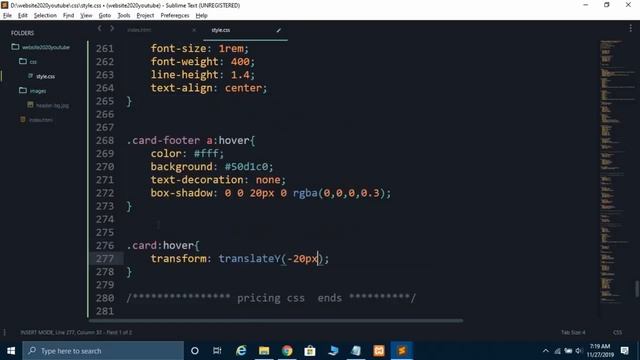
Task: Open the Preferences menu
Action: (175, 16)
